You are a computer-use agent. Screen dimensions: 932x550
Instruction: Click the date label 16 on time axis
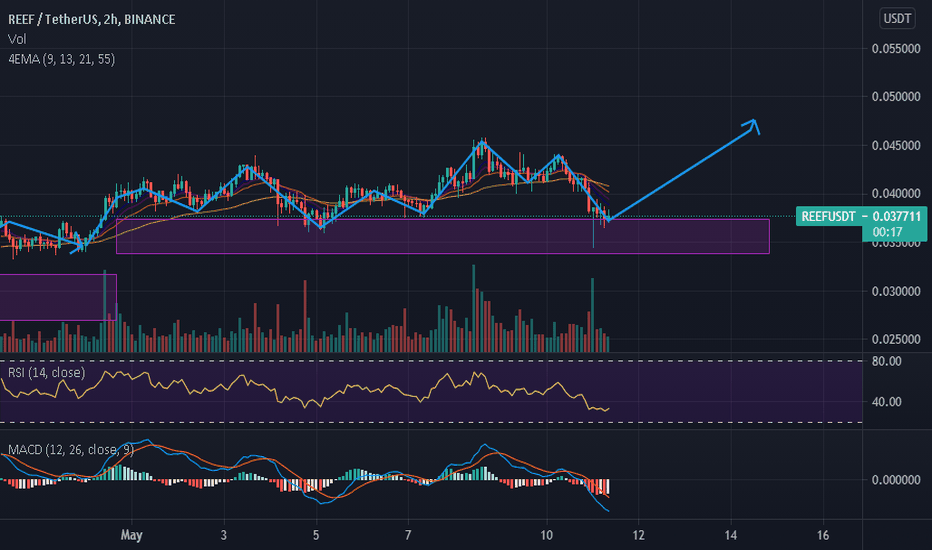point(823,535)
